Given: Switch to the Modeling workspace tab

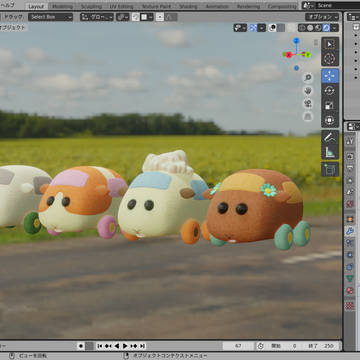Looking at the screenshot, I should (63, 6).
